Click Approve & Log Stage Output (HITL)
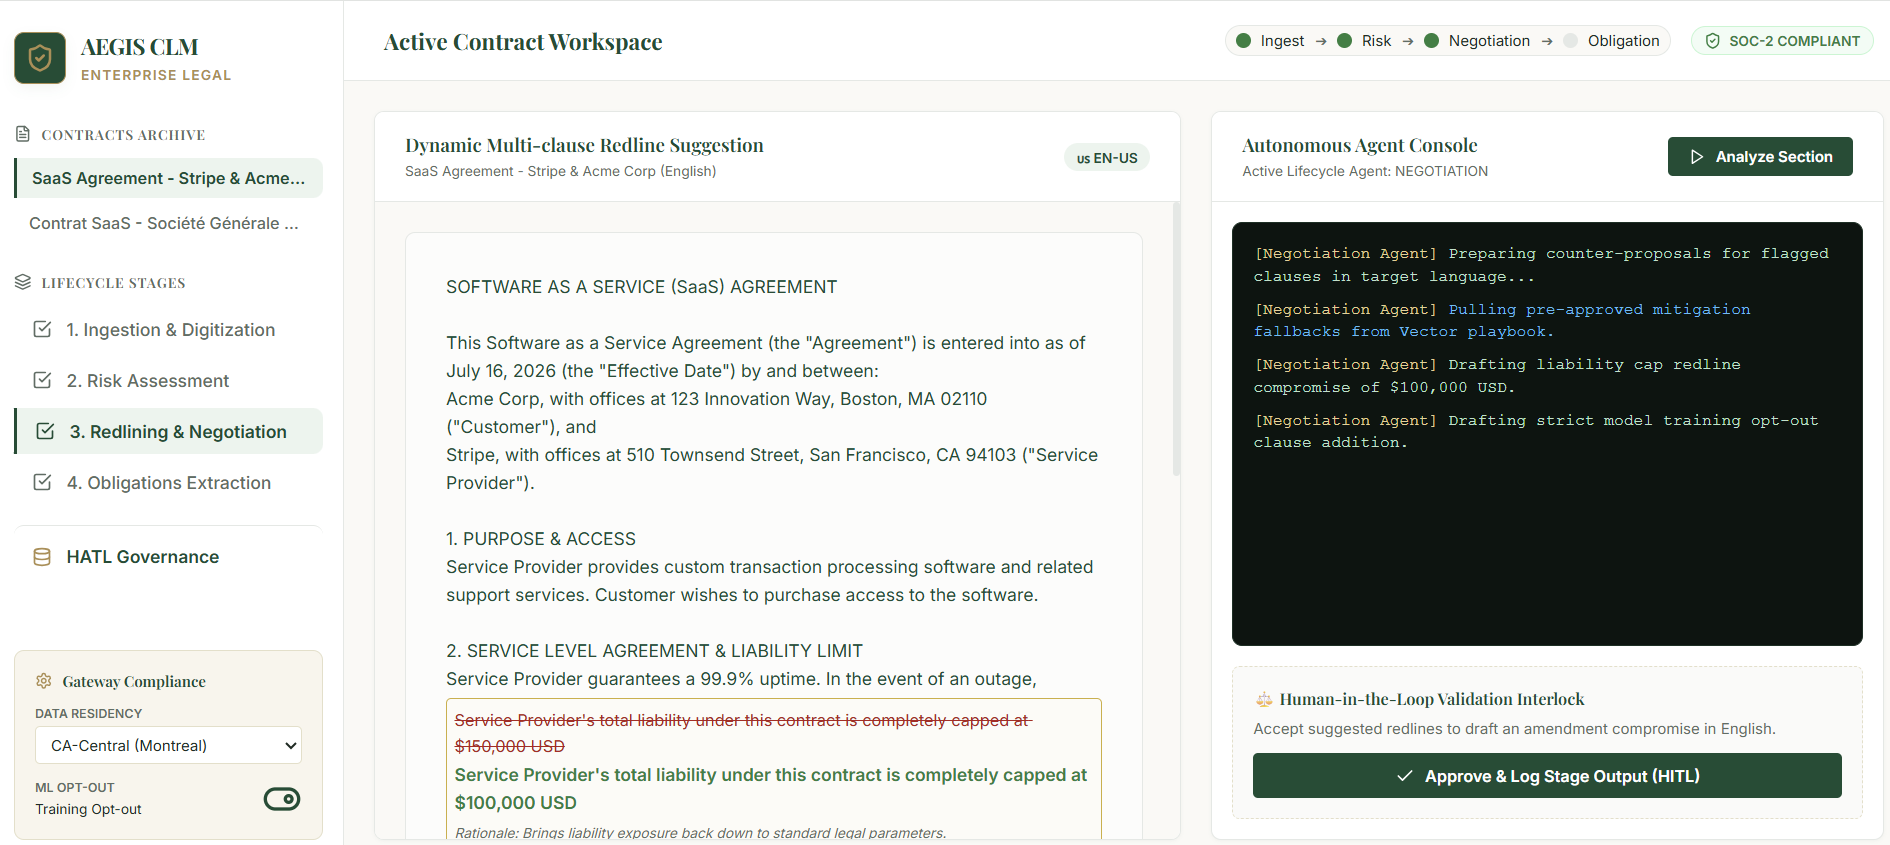Image resolution: width=1890 pixels, height=845 pixels. [x=1547, y=776]
